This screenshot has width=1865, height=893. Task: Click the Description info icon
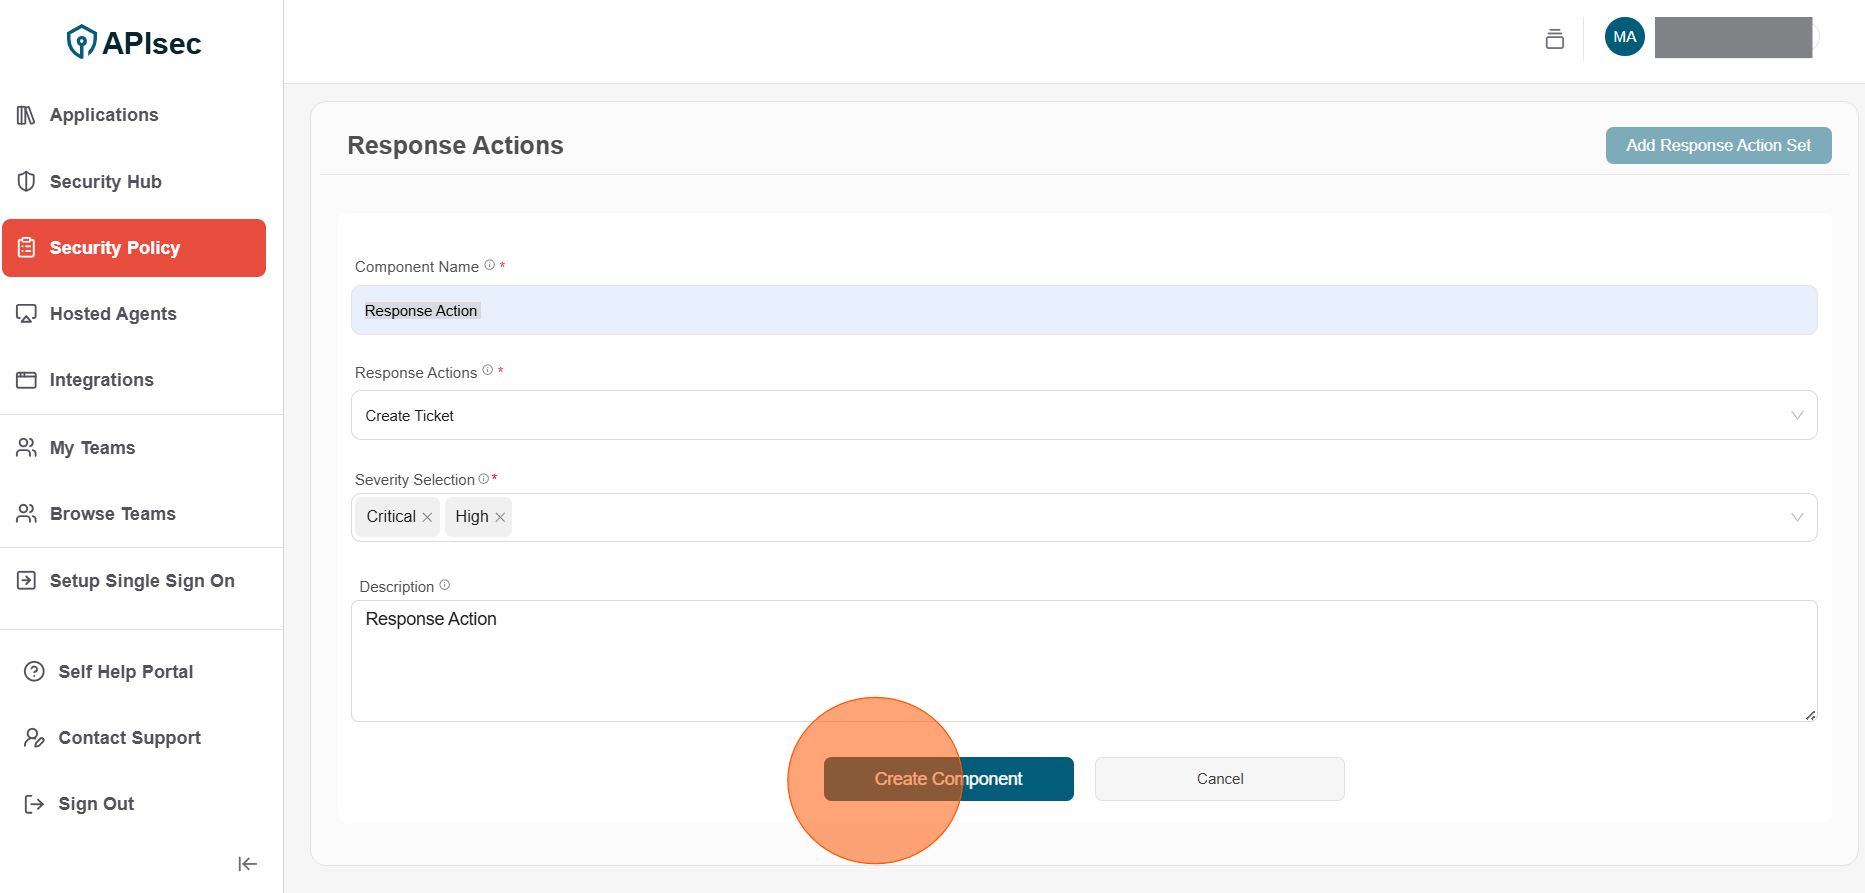click(445, 585)
